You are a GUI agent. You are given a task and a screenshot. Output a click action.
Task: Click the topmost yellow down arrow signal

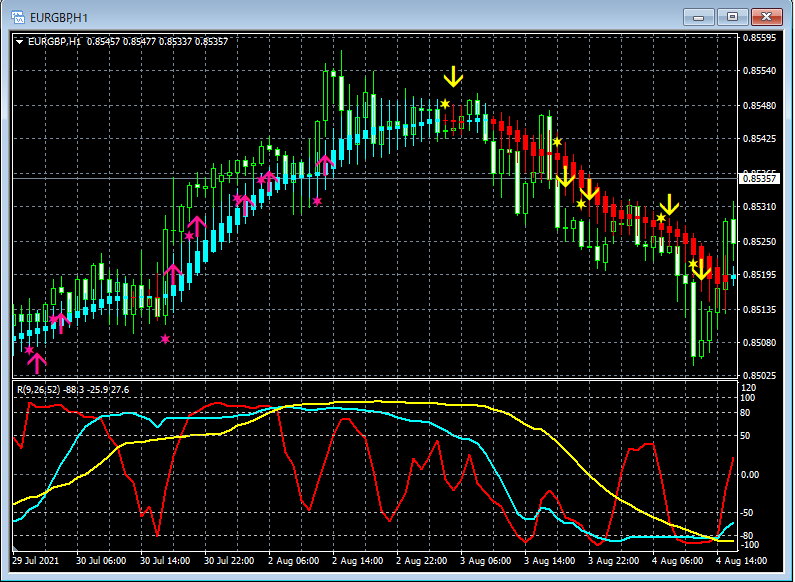click(453, 76)
